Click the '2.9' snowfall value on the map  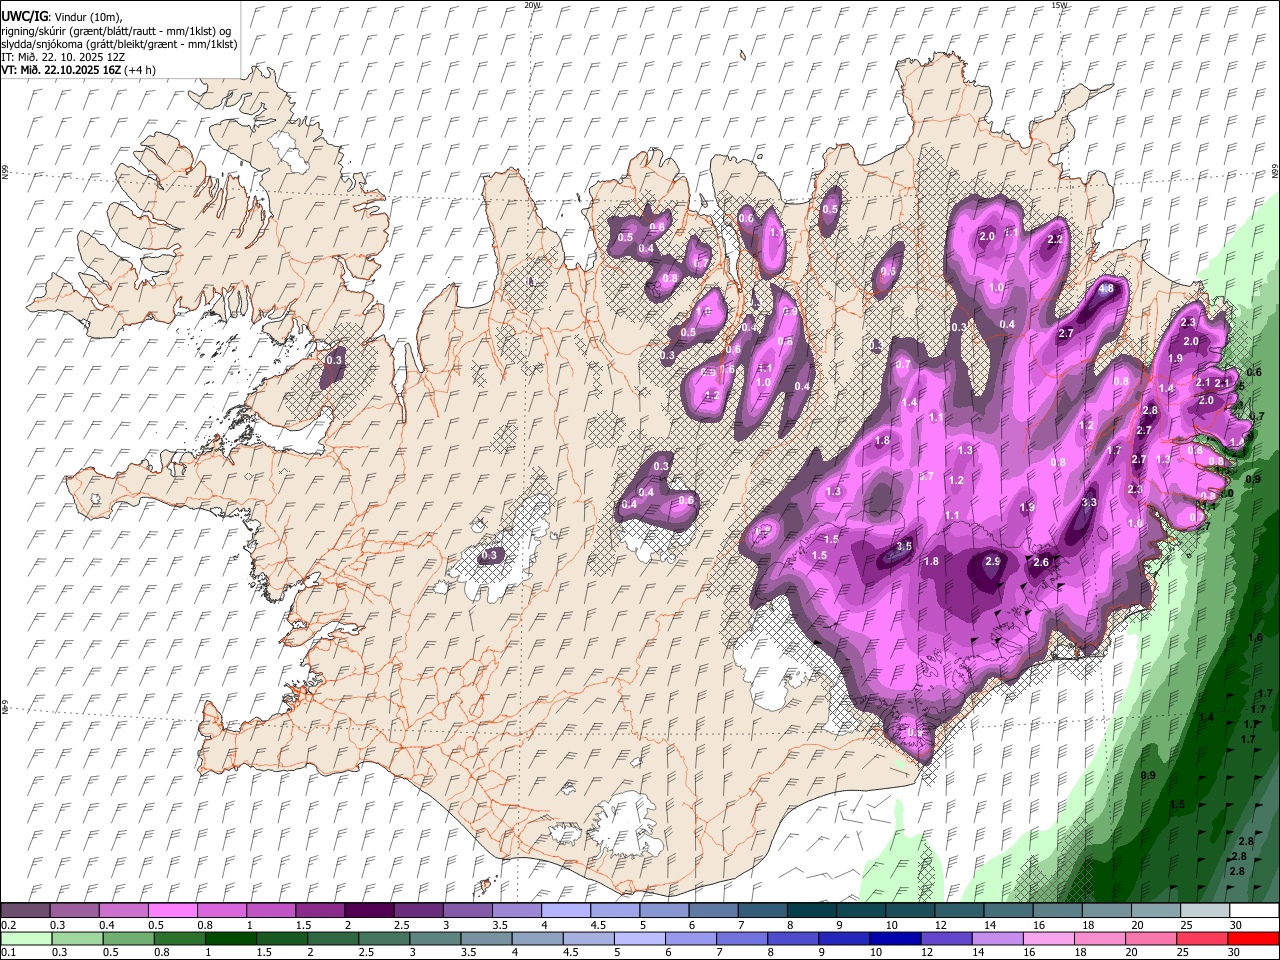tap(993, 562)
